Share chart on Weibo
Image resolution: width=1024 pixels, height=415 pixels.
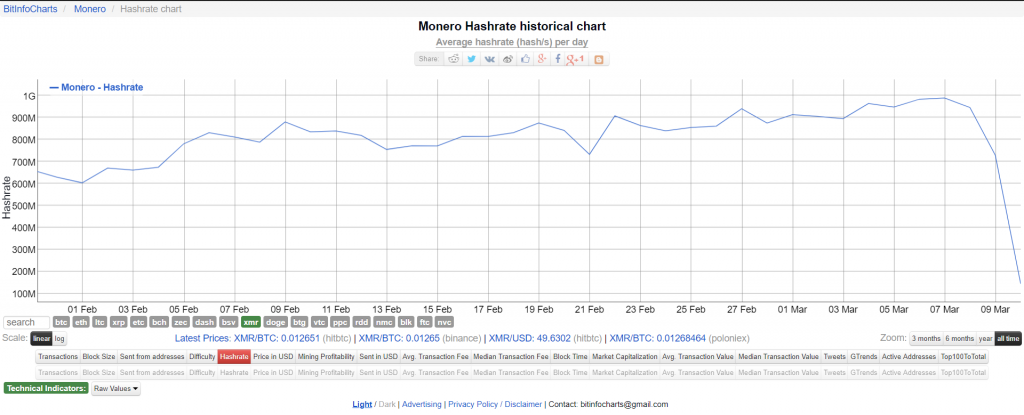click(507, 59)
